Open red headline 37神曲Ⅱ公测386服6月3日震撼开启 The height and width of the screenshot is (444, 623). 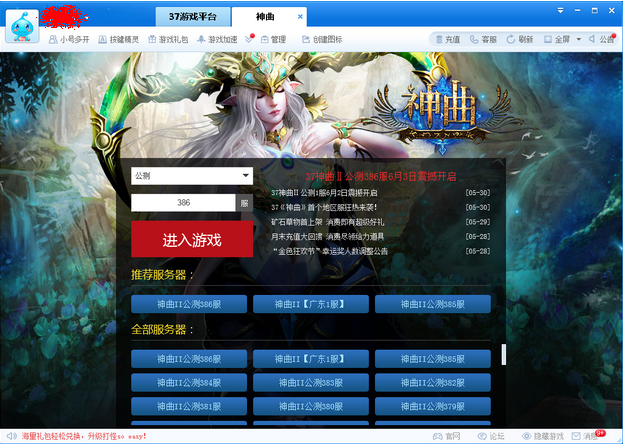coord(381,176)
